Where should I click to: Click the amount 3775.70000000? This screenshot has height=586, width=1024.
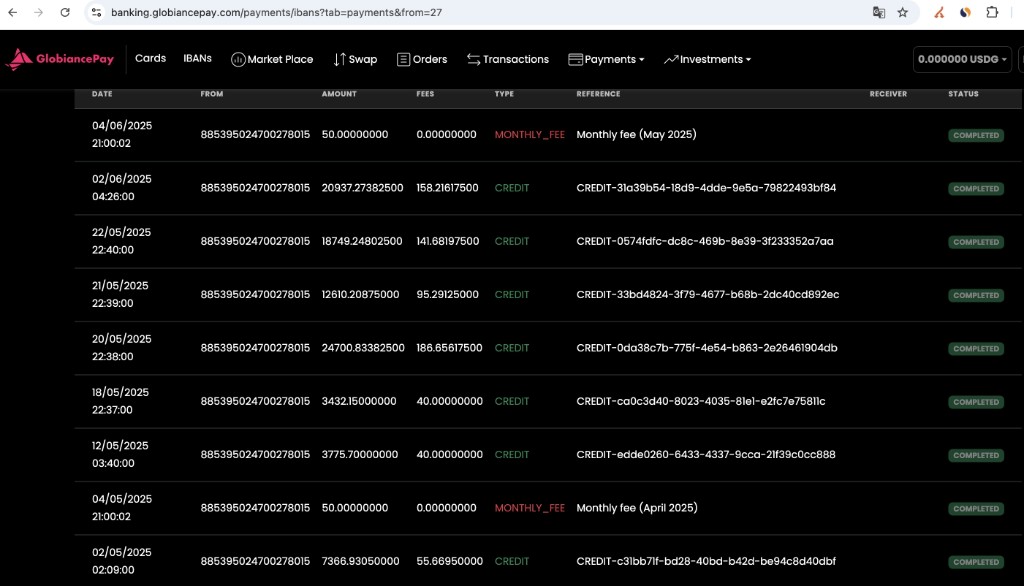pos(360,455)
